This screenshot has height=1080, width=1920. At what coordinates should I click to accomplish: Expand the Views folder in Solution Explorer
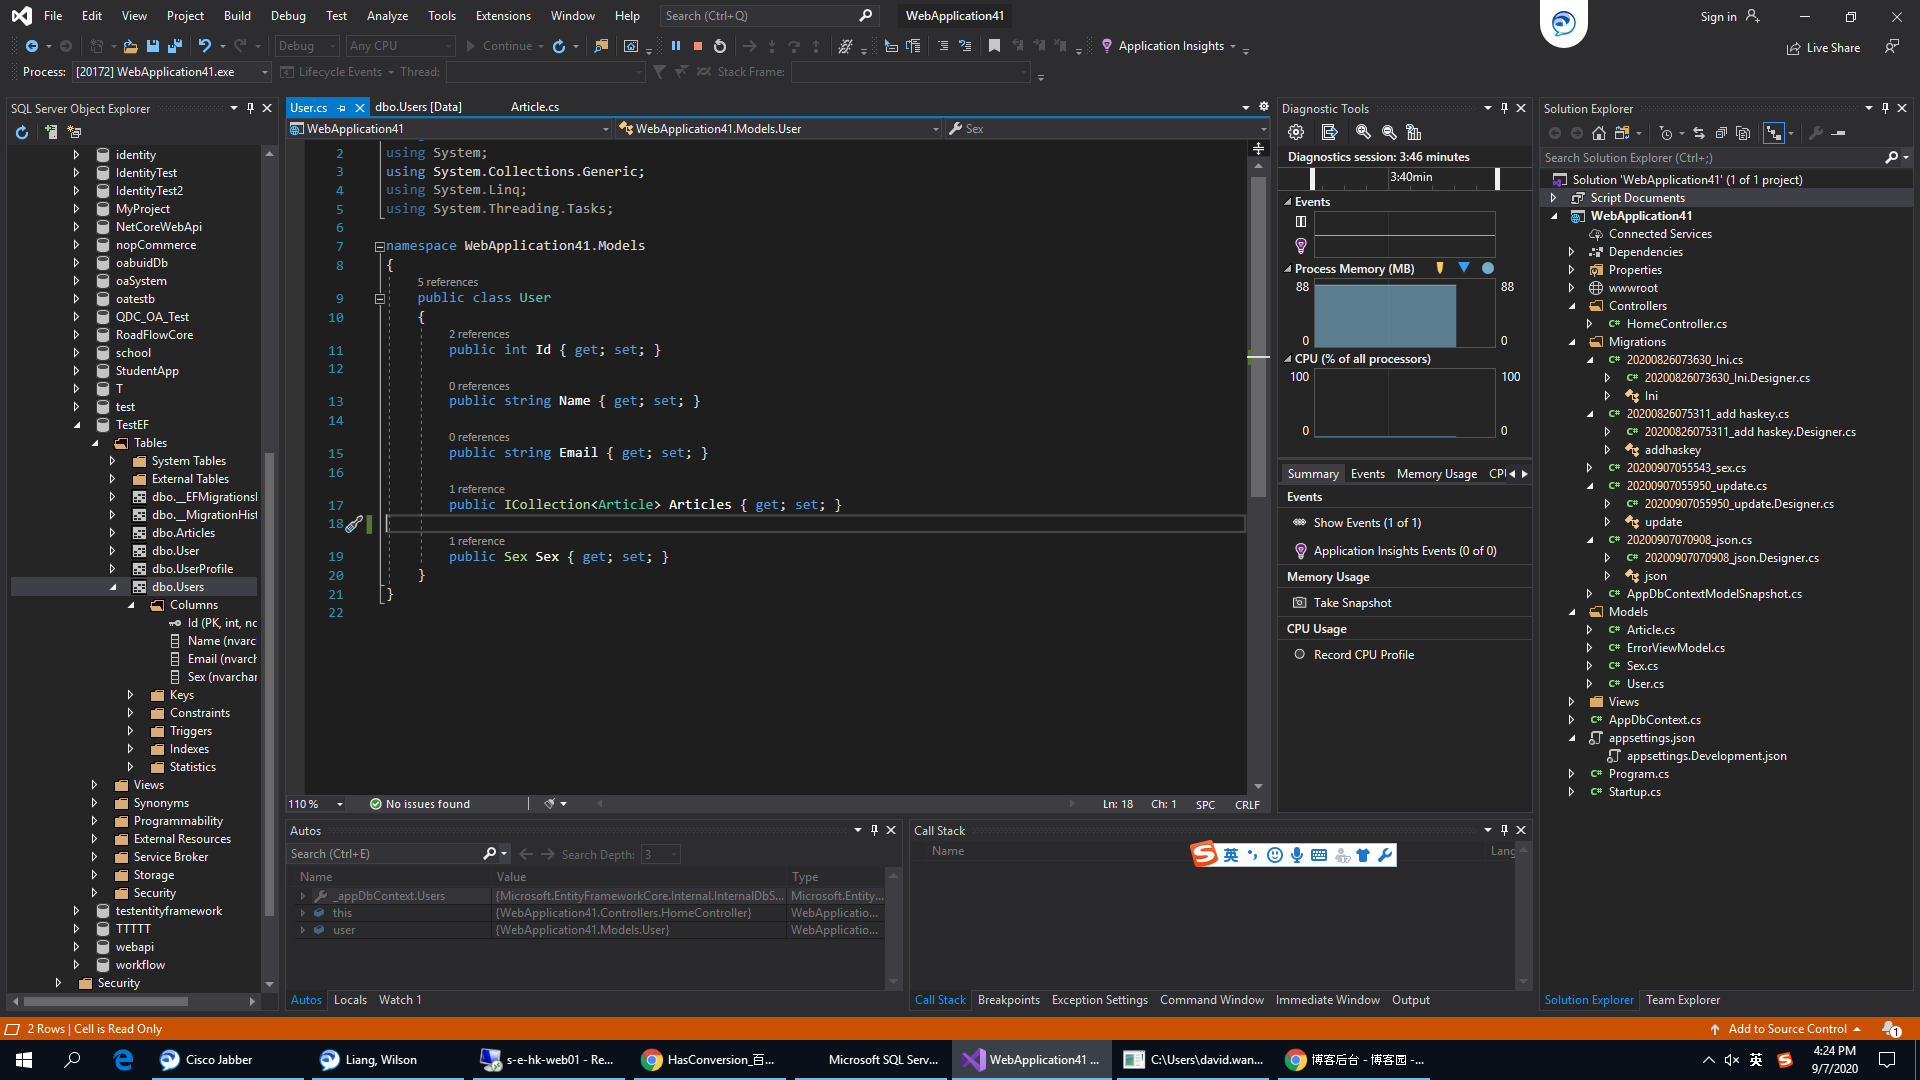tap(1572, 702)
